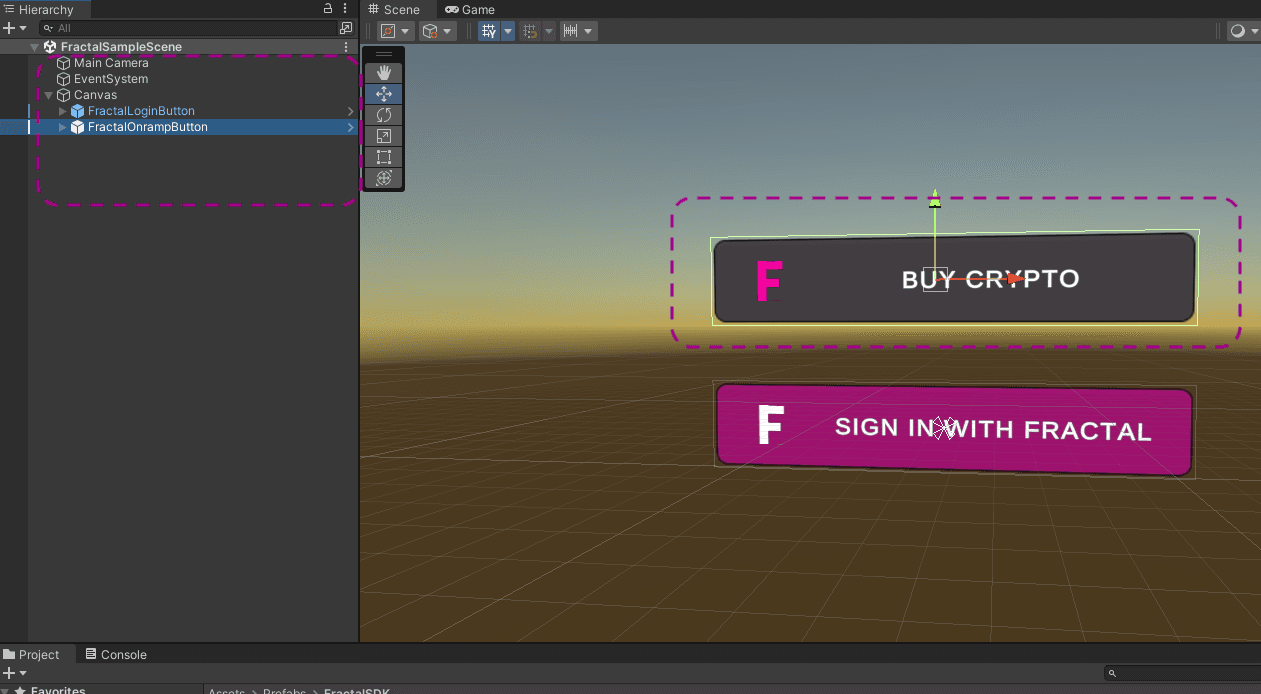Collapse the FractalSampleScene tree
The image size is (1261, 694).
pos(34,47)
